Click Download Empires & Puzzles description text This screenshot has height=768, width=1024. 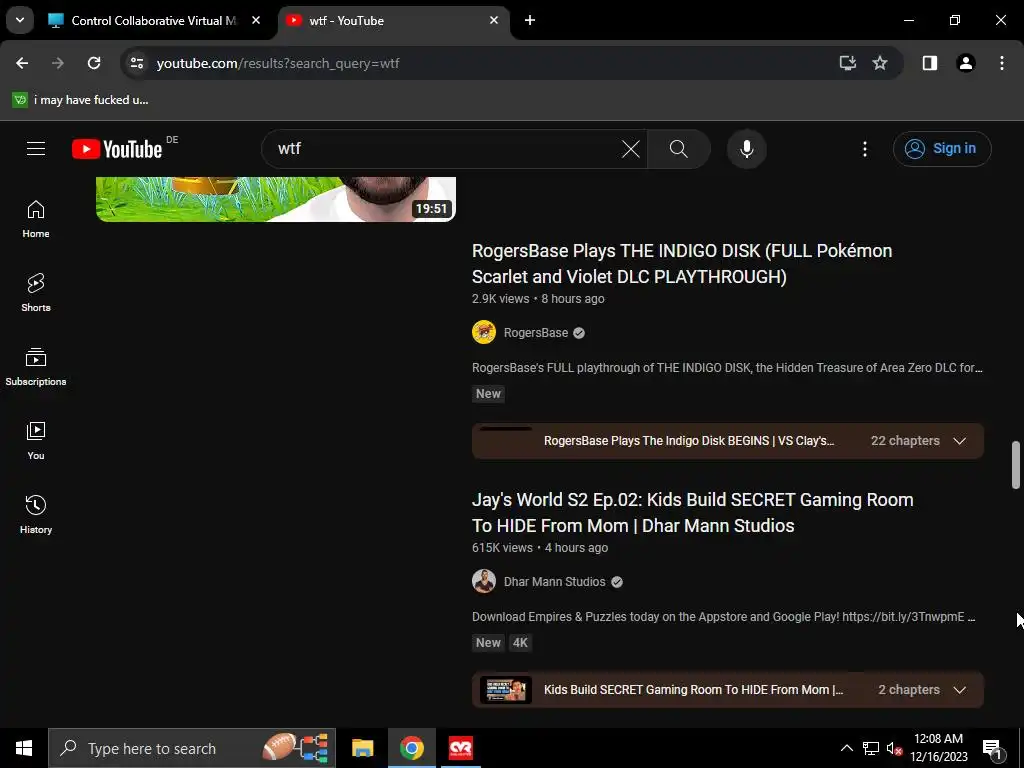point(724,616)
